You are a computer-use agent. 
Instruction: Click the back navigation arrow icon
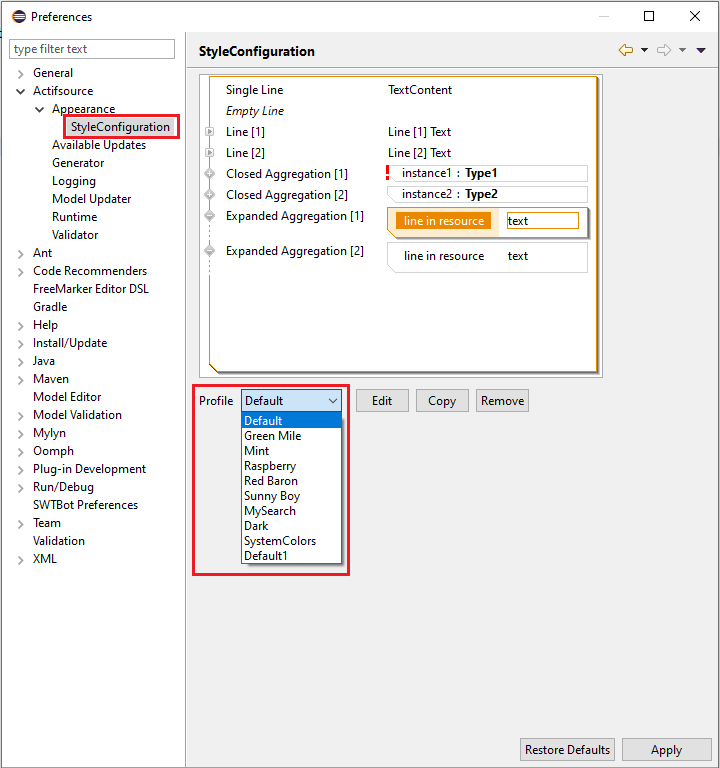point(626,50)
